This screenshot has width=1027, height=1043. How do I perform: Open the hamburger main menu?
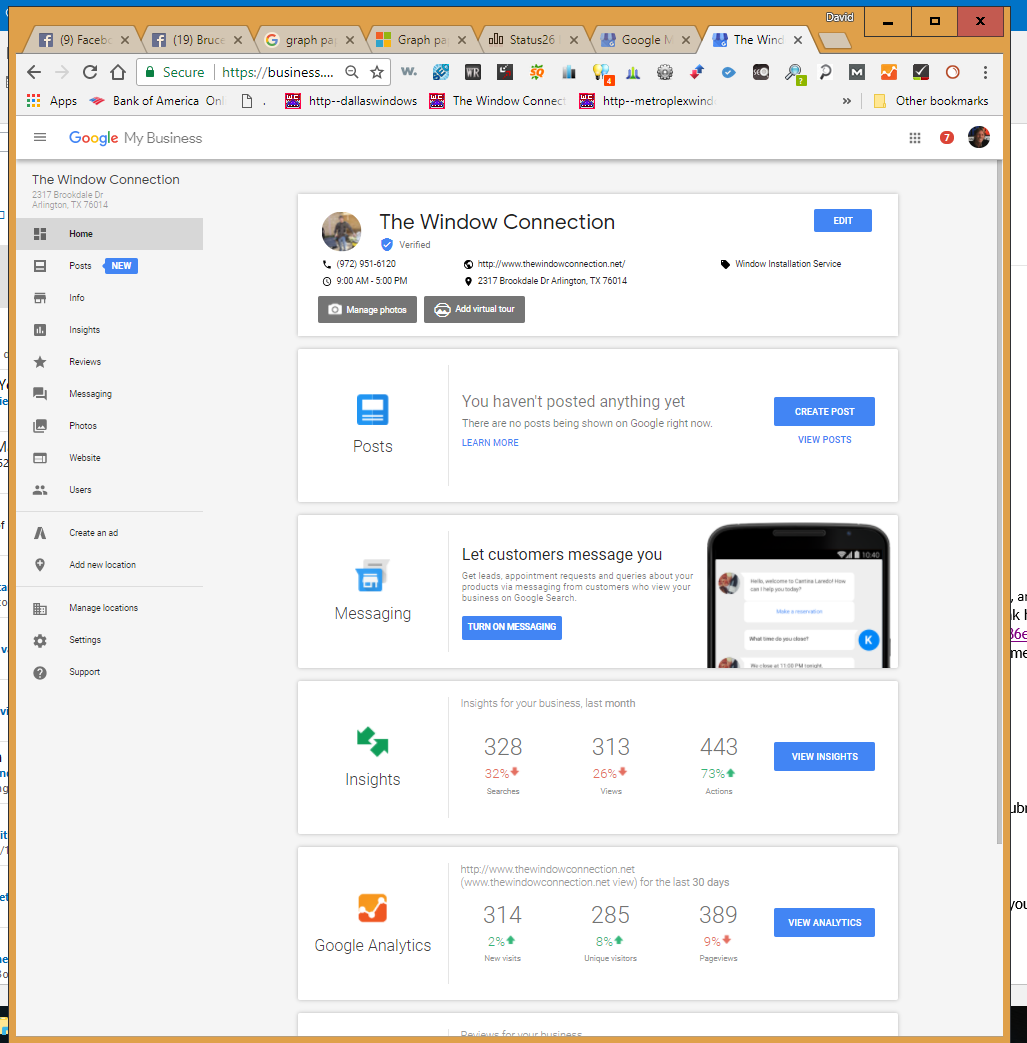[40, 138]
